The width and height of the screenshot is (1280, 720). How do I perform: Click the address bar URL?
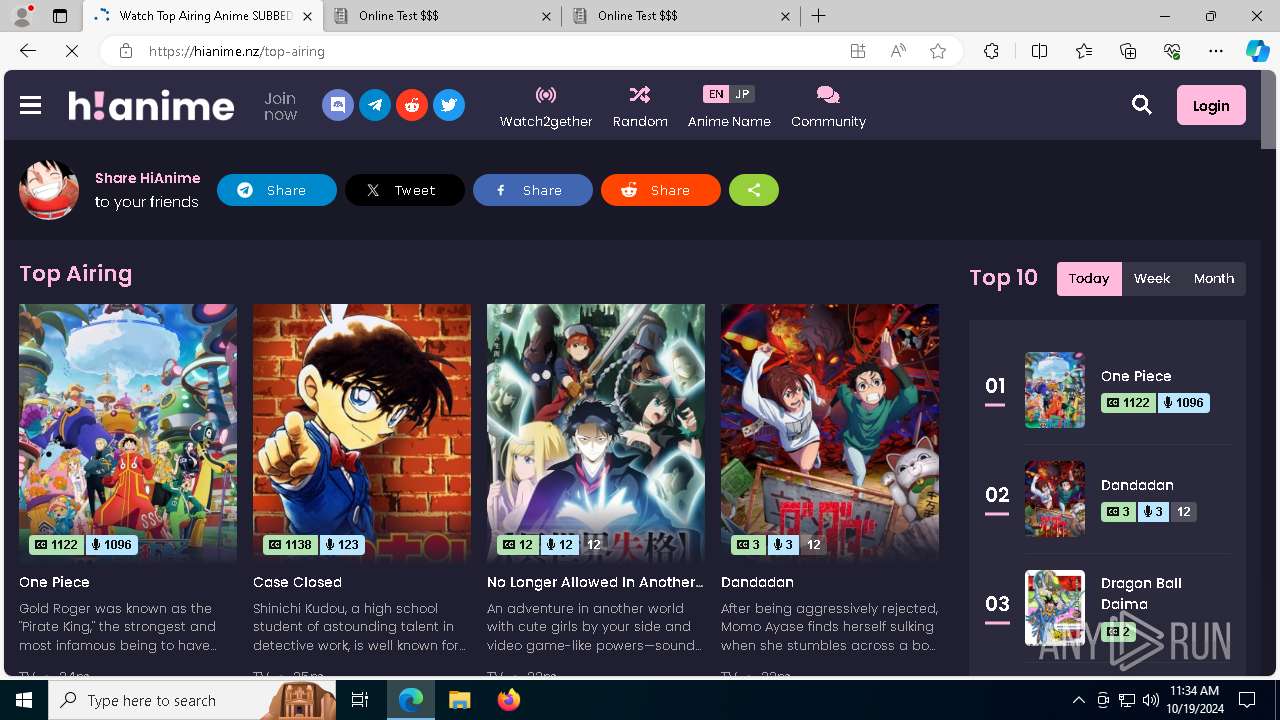[x=237, y=51]
